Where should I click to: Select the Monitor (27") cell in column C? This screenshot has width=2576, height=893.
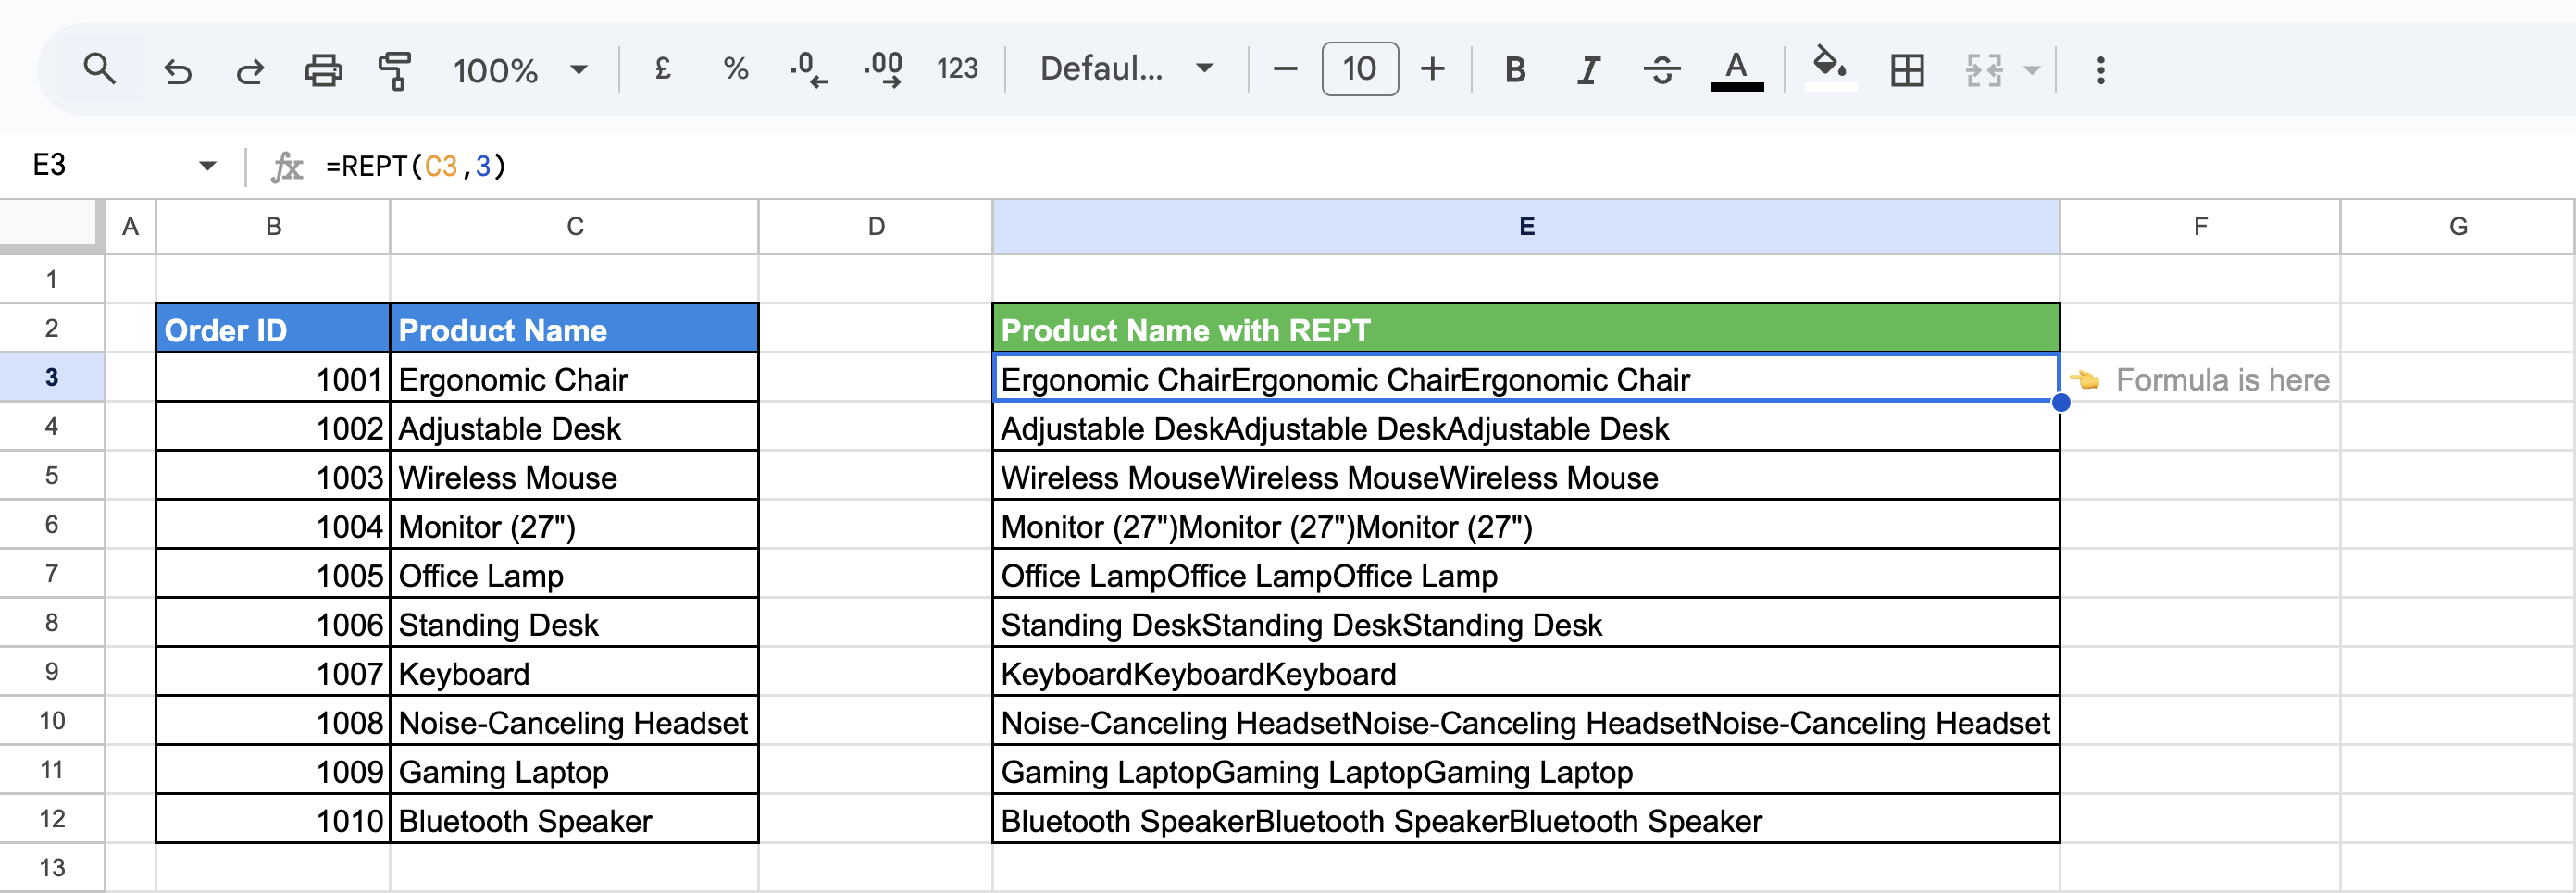coord(574,525)
